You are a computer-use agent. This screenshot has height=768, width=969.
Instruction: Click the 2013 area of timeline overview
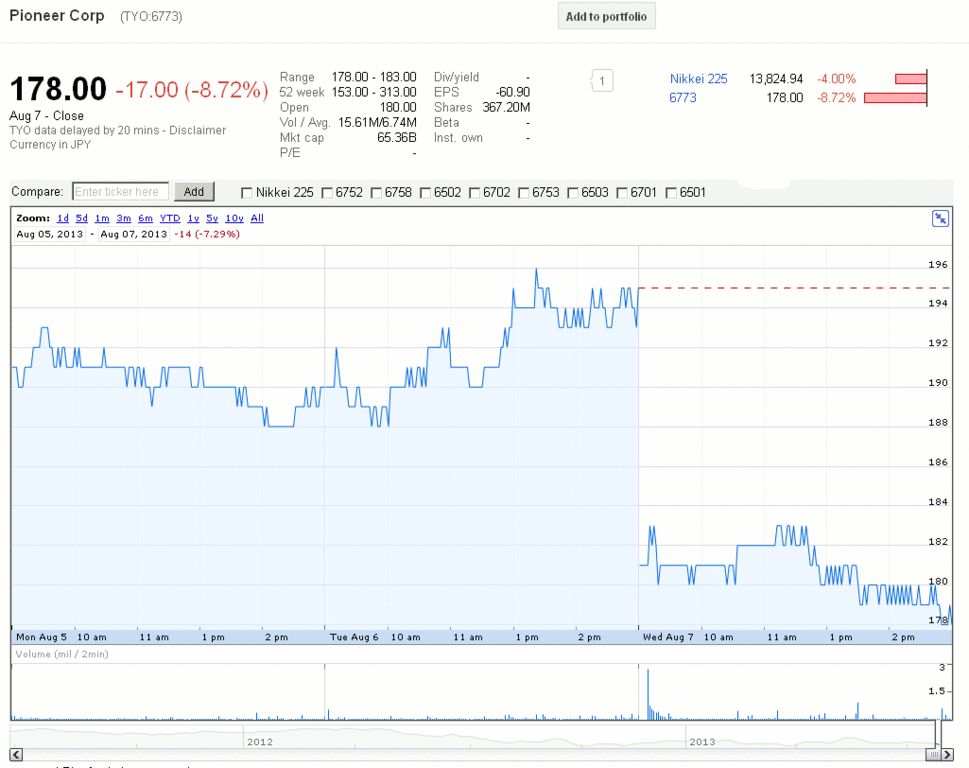(703, 741)
